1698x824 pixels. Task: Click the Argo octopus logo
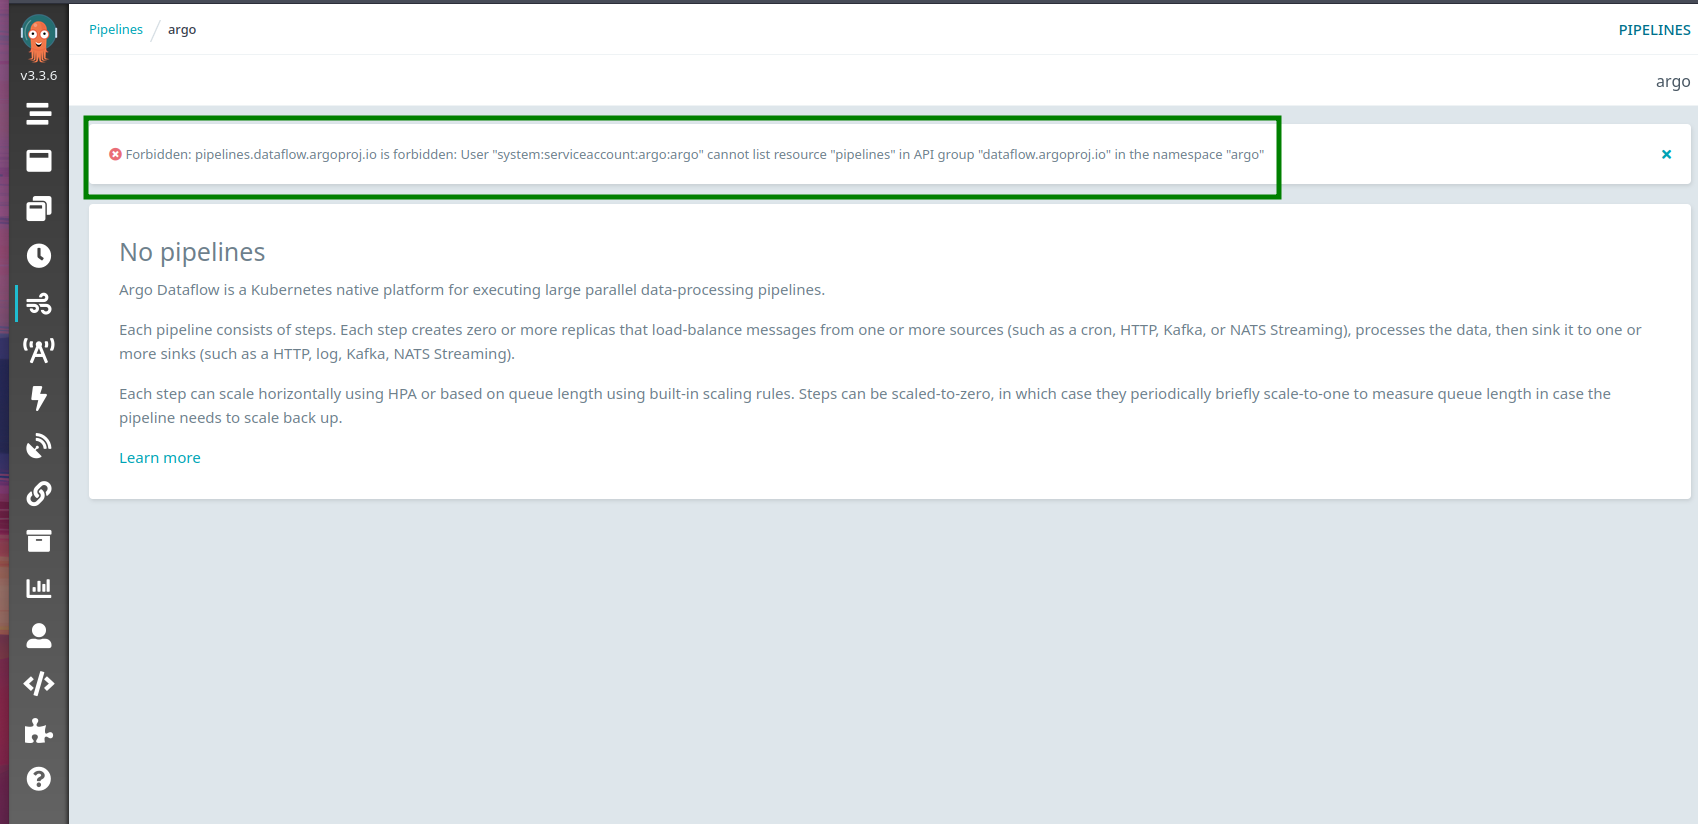pos(39,39)
